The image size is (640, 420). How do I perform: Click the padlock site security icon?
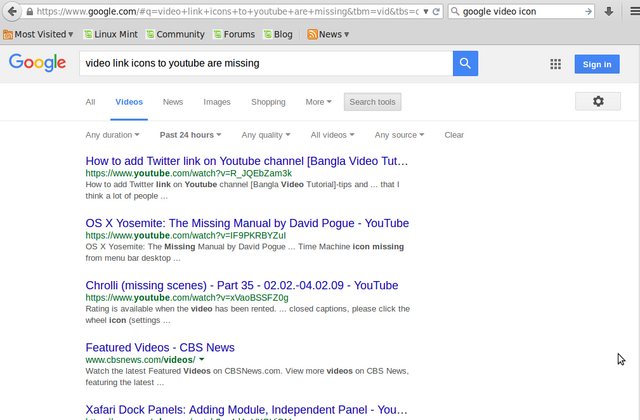[x=29, y=12]
